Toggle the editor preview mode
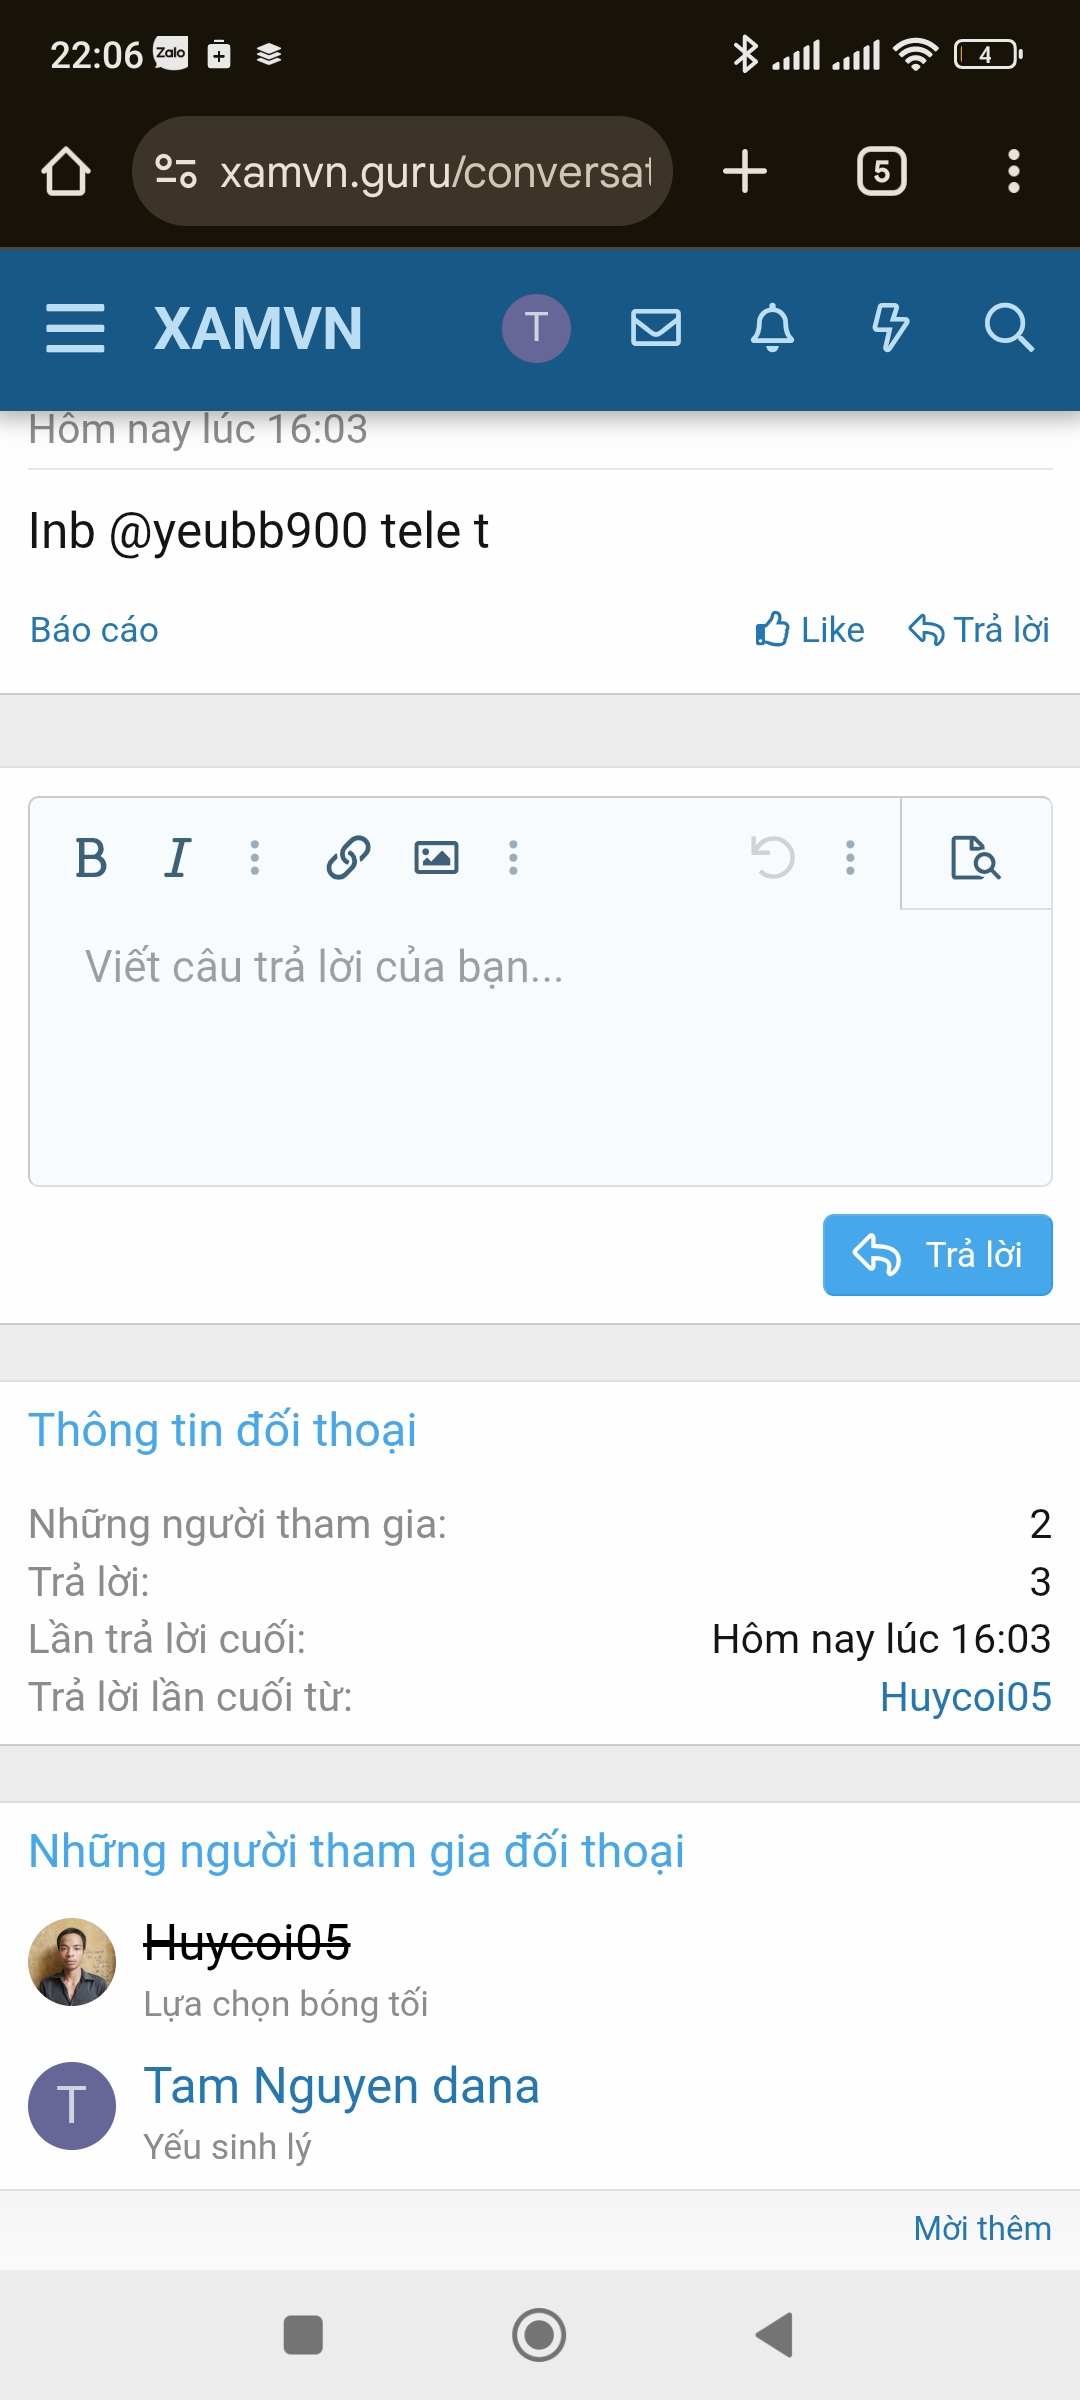The image size is (1080, 2400). click(x=975, y=858)
